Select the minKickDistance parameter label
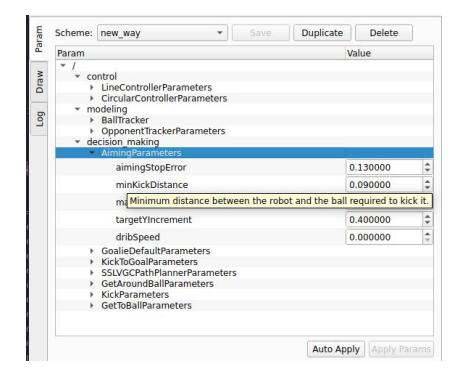The height and width of the screenshot is (379, 460). pos(152,185)
